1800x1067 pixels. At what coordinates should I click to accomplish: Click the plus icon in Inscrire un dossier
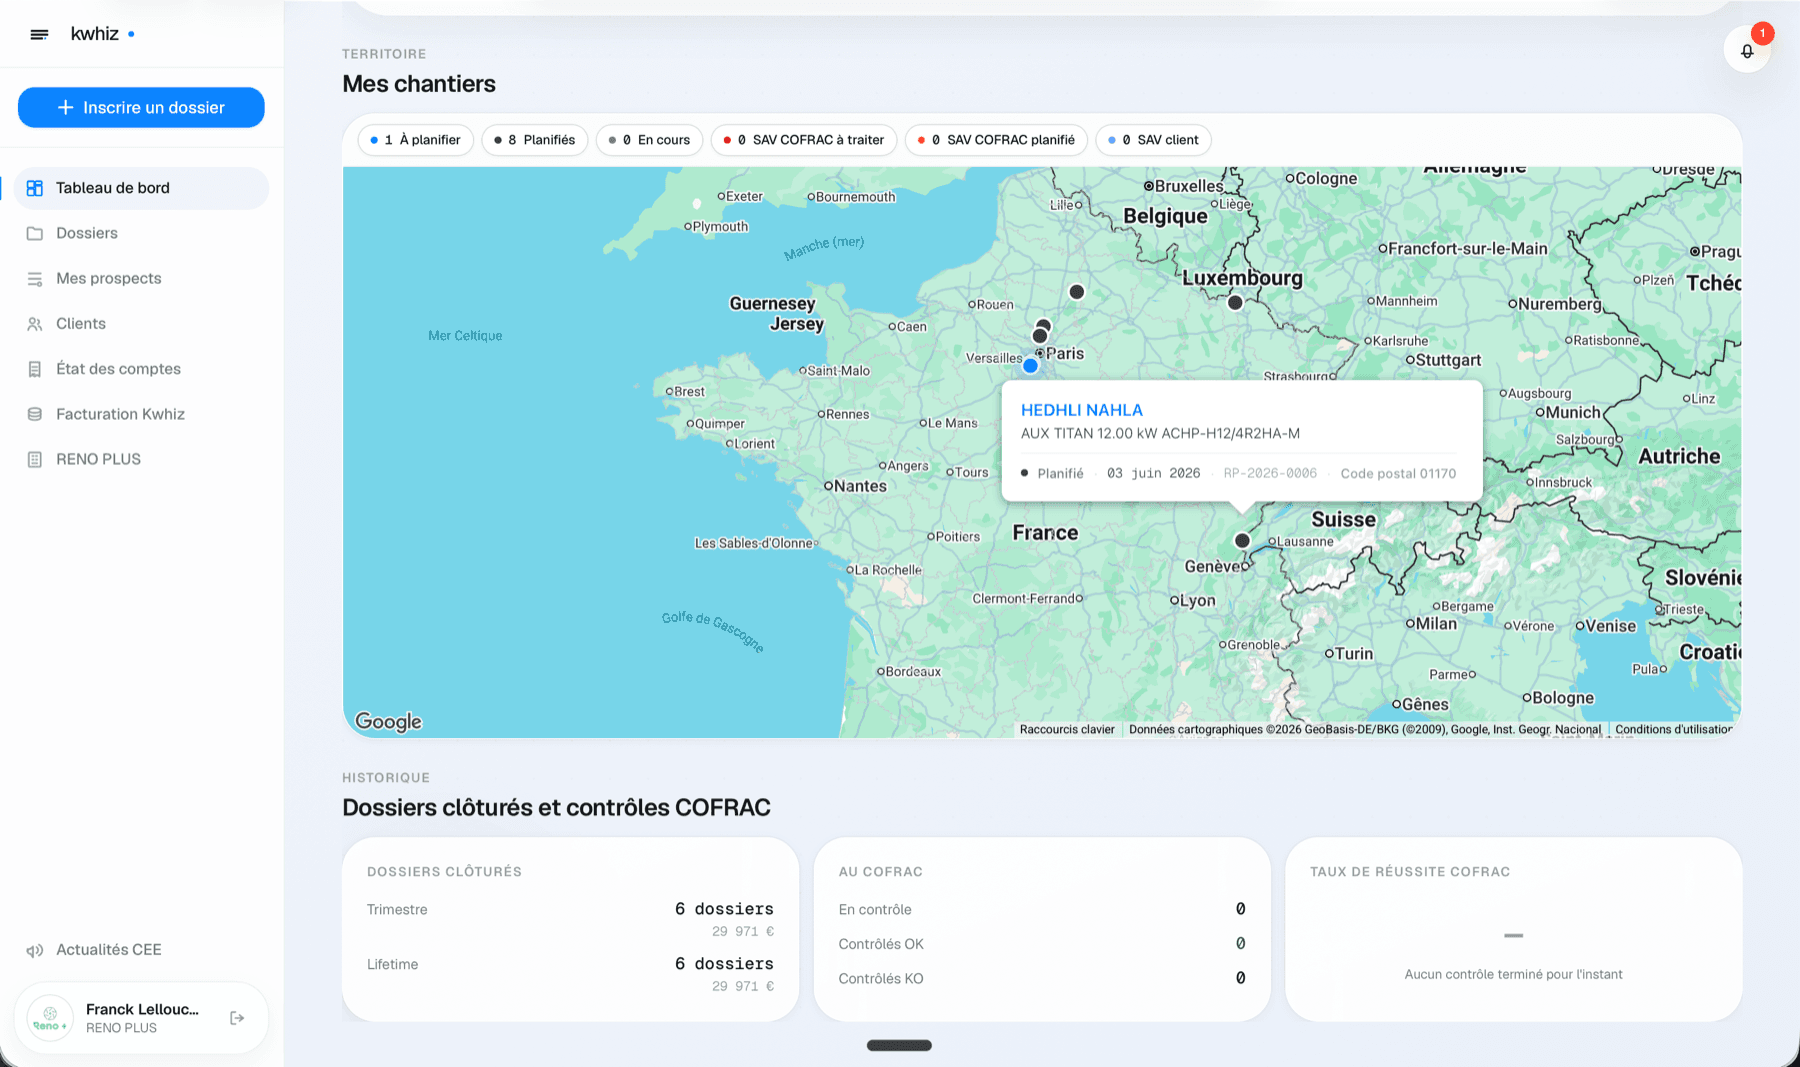click(x=65, y=107)
